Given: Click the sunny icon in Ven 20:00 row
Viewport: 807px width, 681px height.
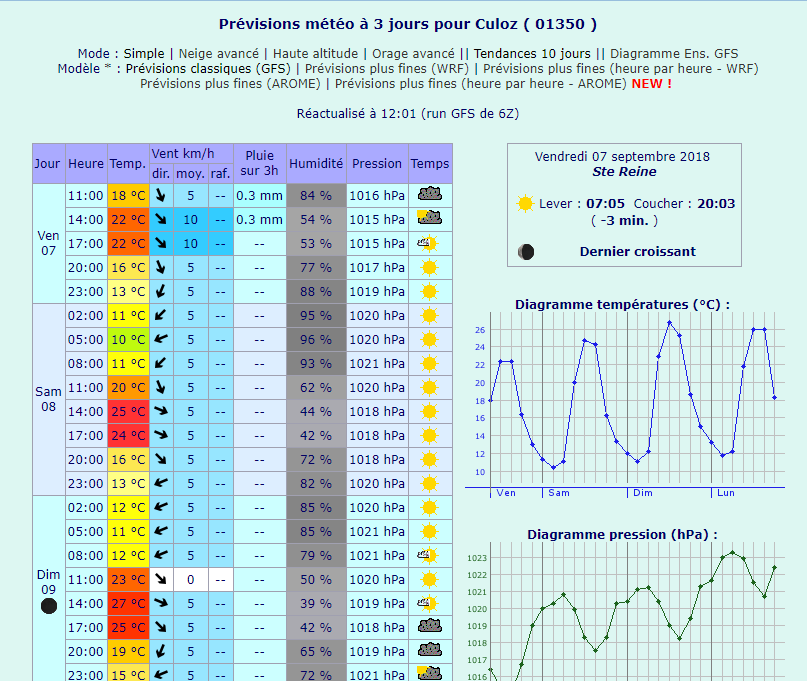Looking at the screenshot, I should pos(429,268).
